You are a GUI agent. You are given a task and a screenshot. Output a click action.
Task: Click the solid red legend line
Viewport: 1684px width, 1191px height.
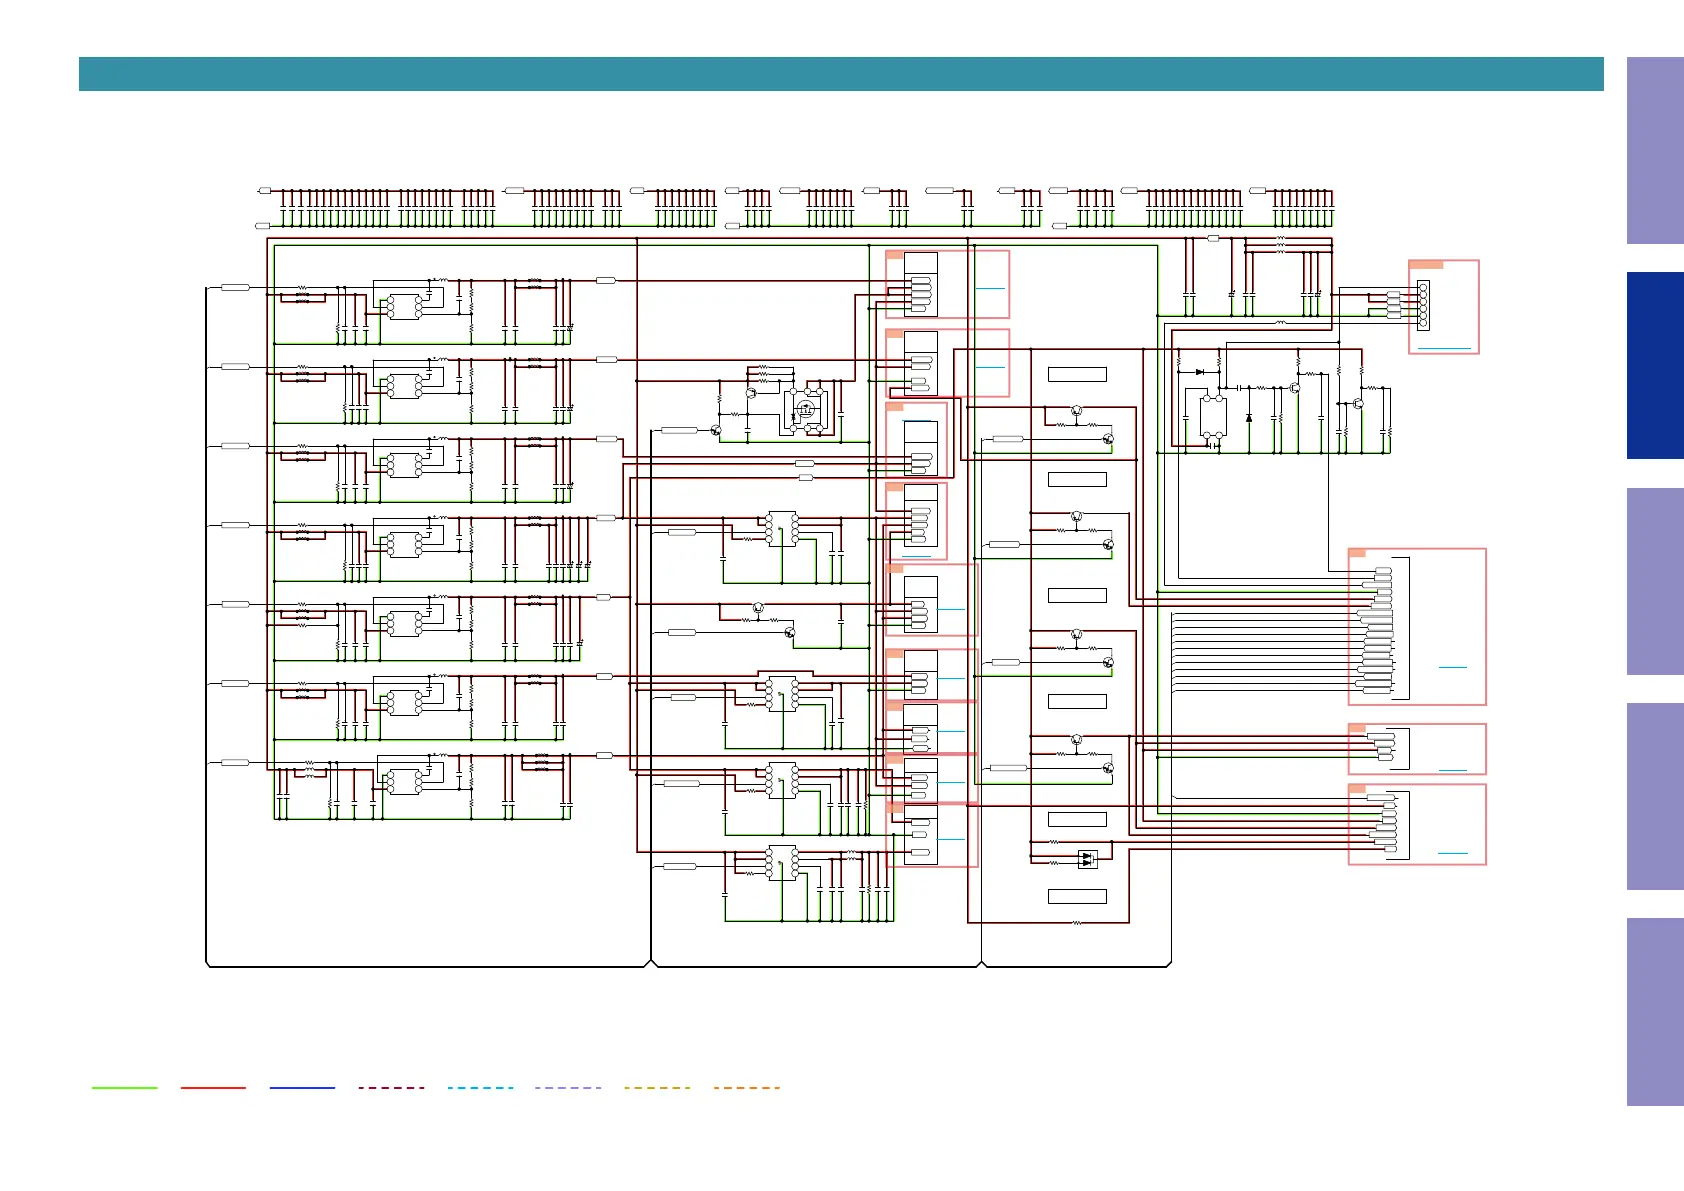(x=213, y=1087)
